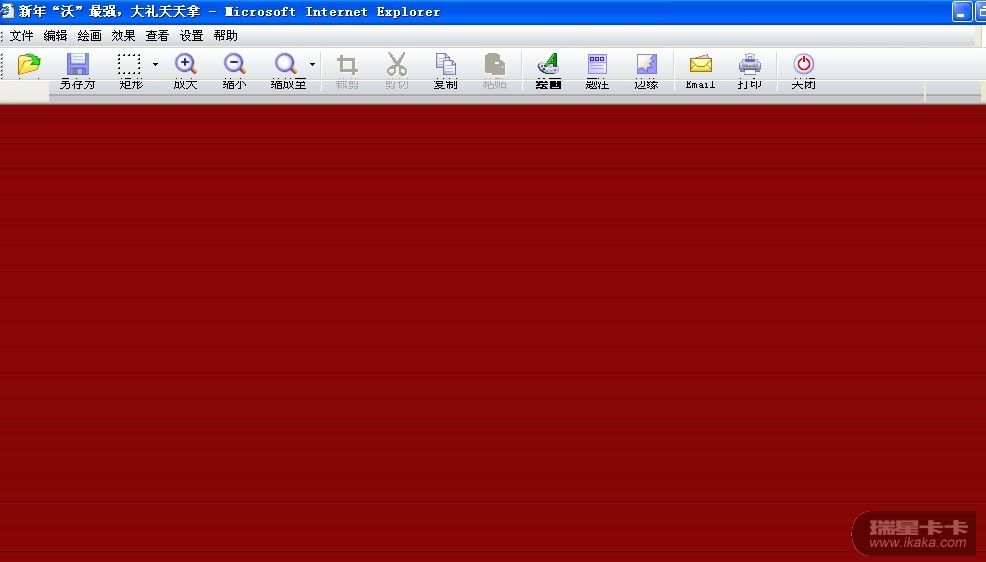The image size is (986, 562).
Task: Click the 缩放至 zoom-to magnifier icon
Action: 285,64
